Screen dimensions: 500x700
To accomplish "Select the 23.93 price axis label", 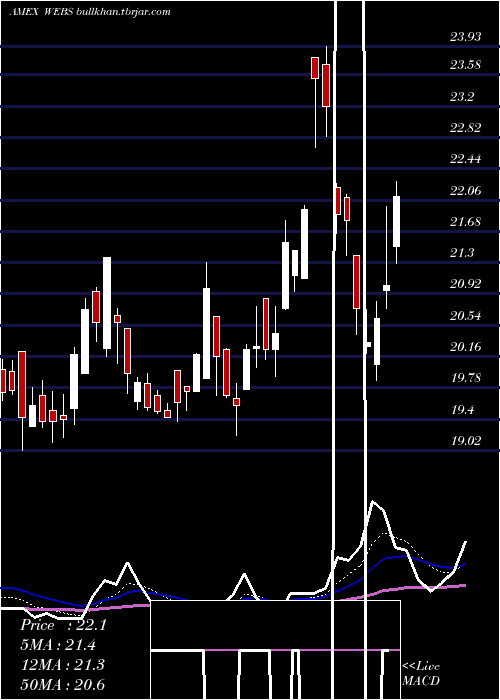I will 466,36.
